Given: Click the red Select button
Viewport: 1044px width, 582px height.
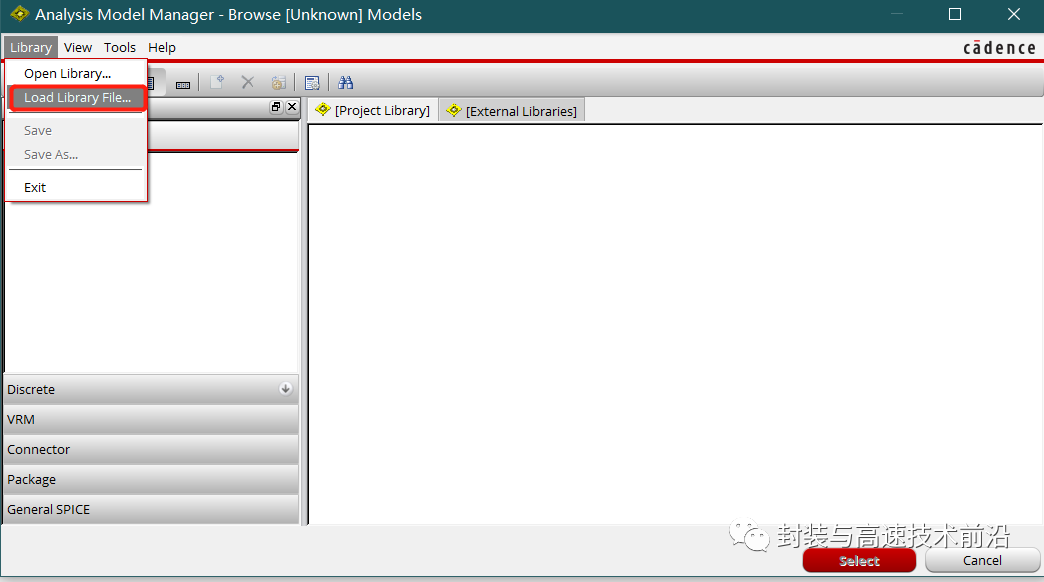Looking at the screenshot, I should [x=859, y=561].
